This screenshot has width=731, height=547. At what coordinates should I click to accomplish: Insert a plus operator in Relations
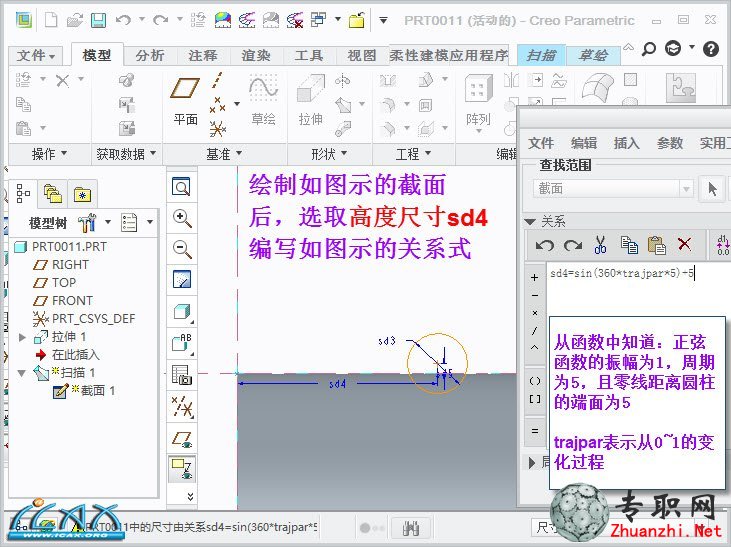535,277
